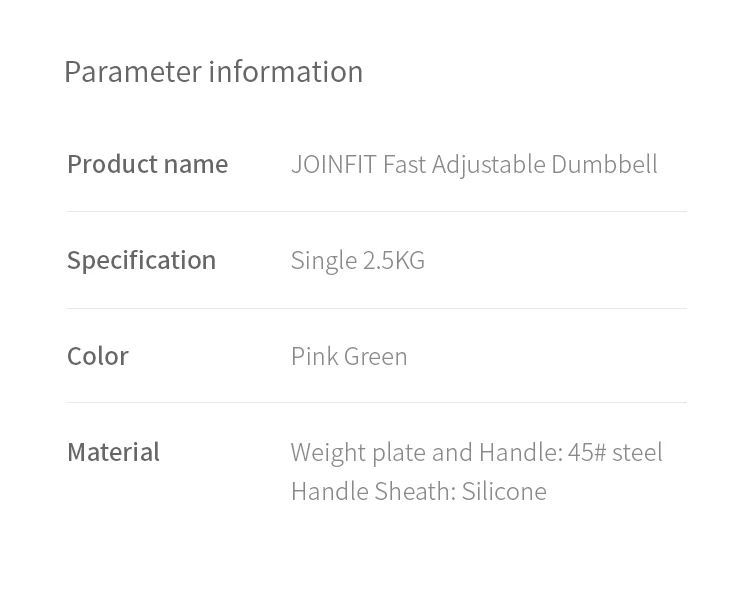This screenshot has width=750, height=592.
Task: Click the word Adjustable in product name
Action: [488, 166]
